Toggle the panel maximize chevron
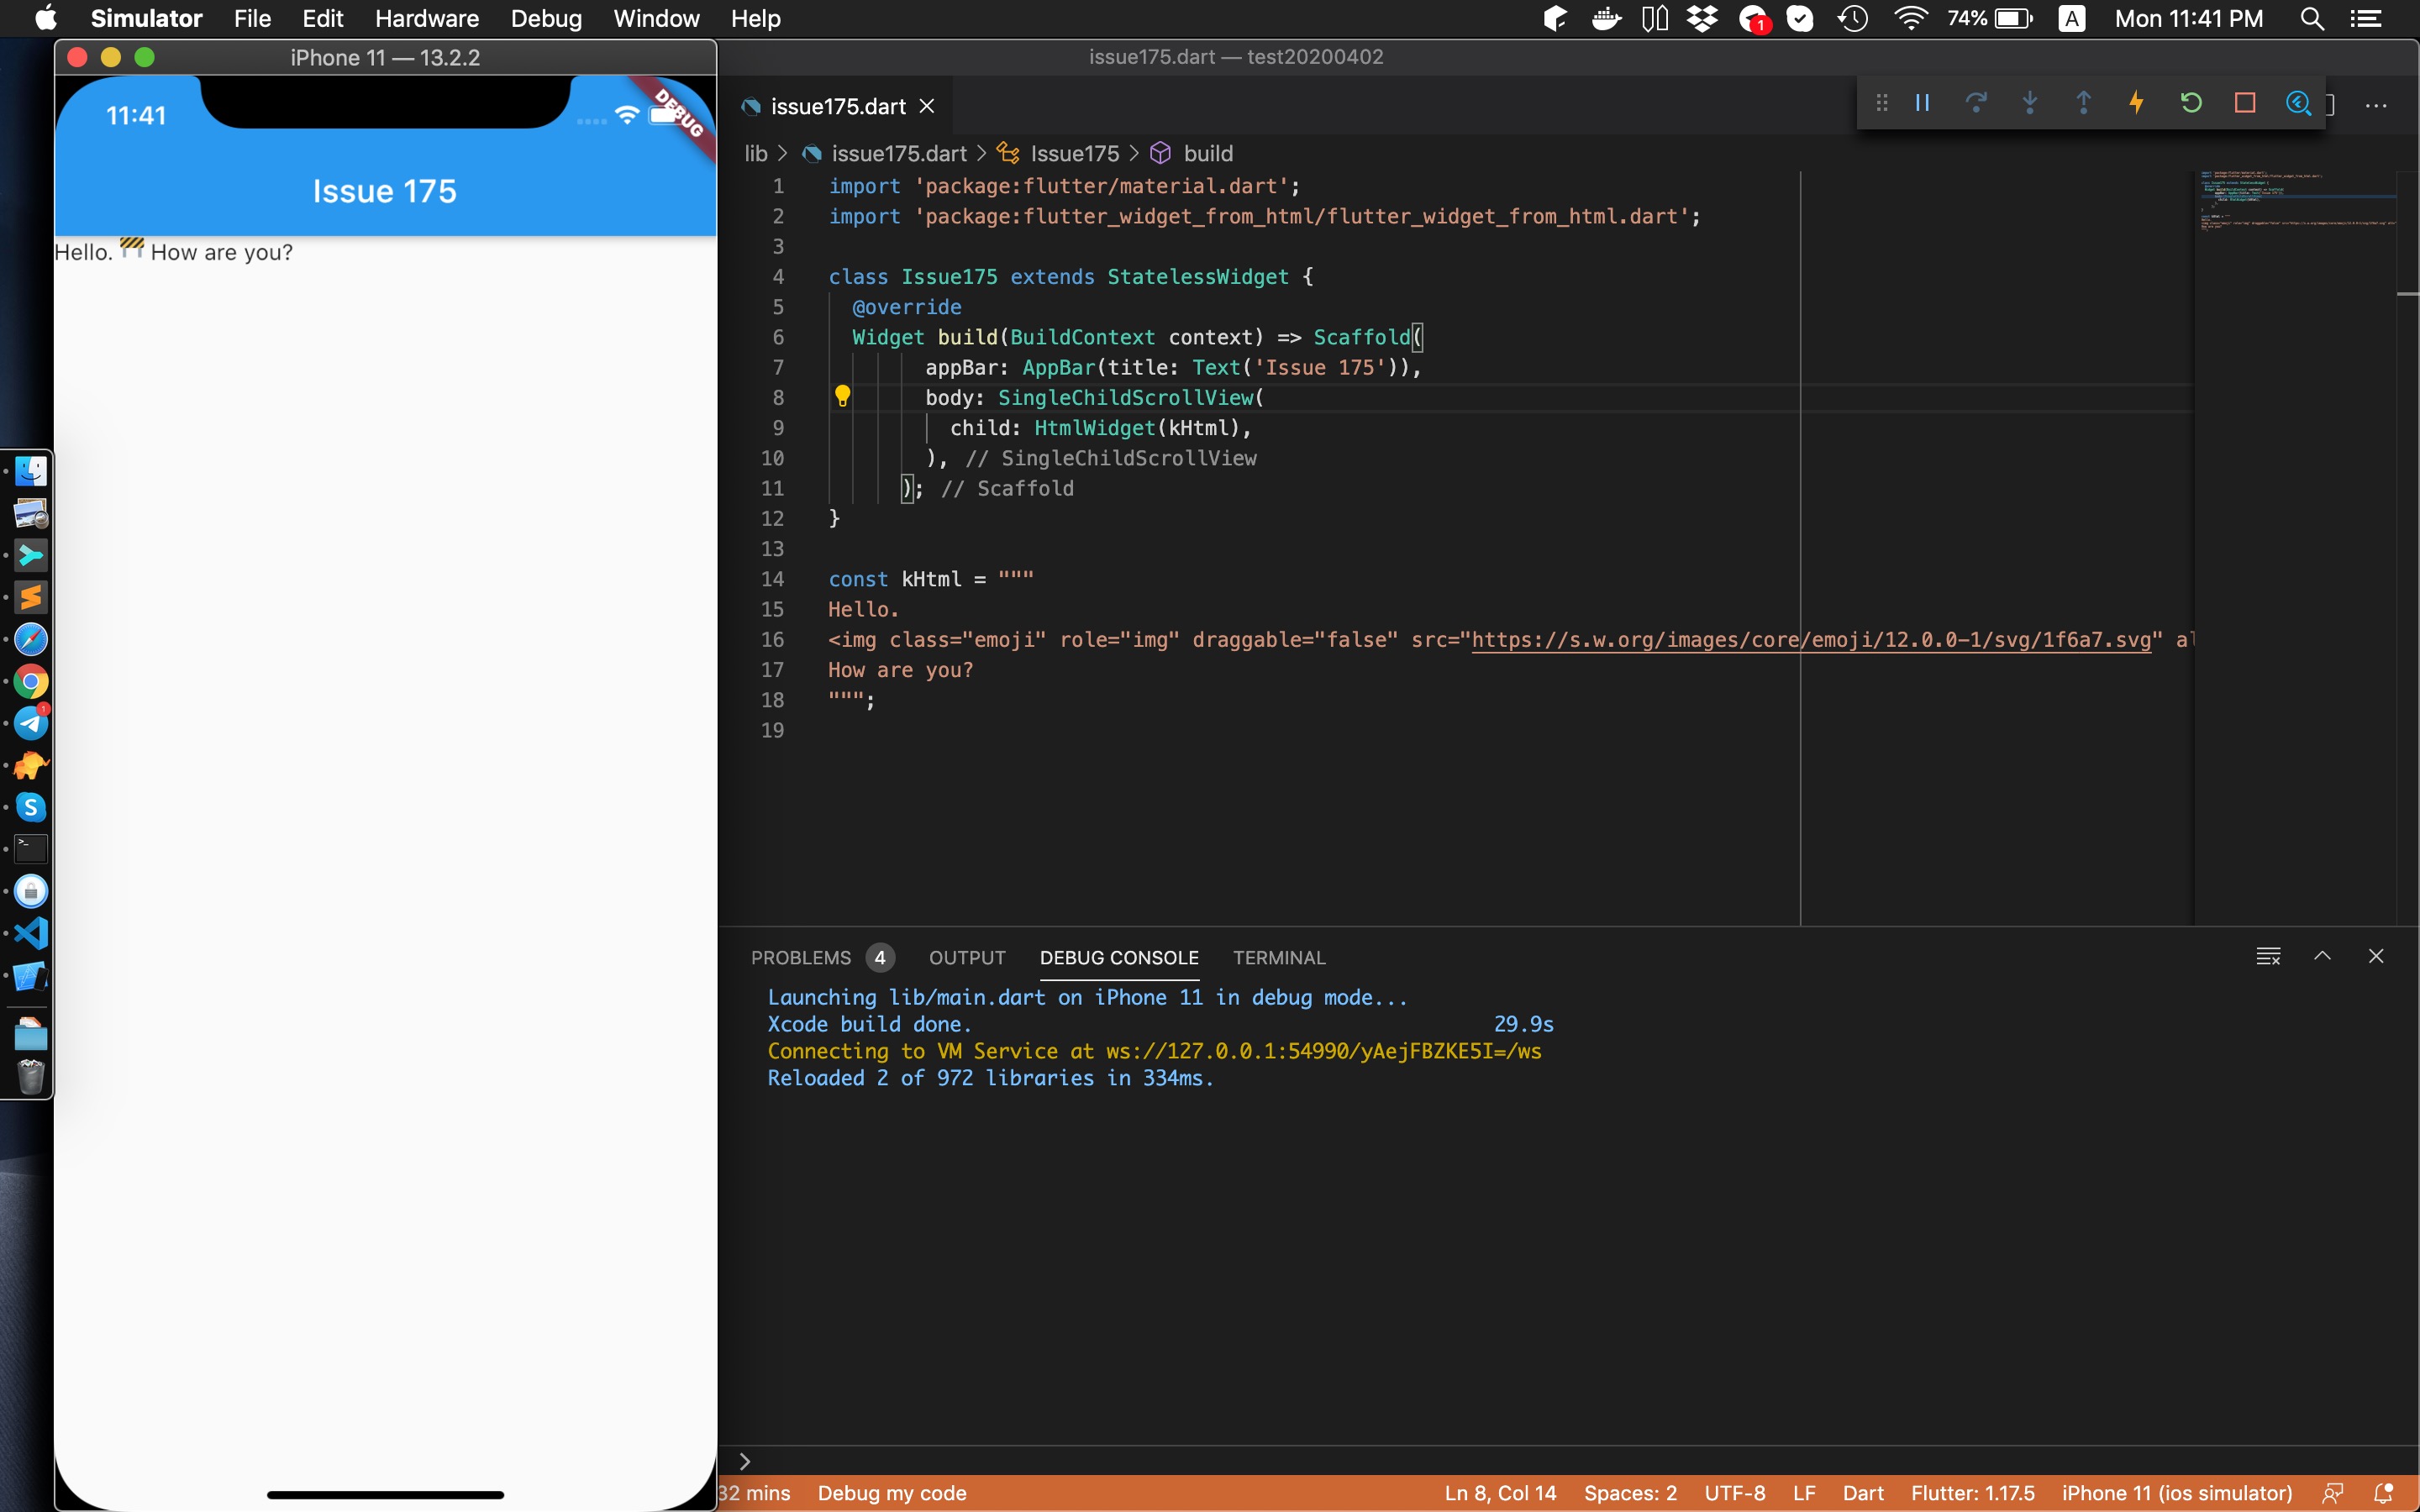Screen dimensions: 2420x1512 (x=2323, y=956)
